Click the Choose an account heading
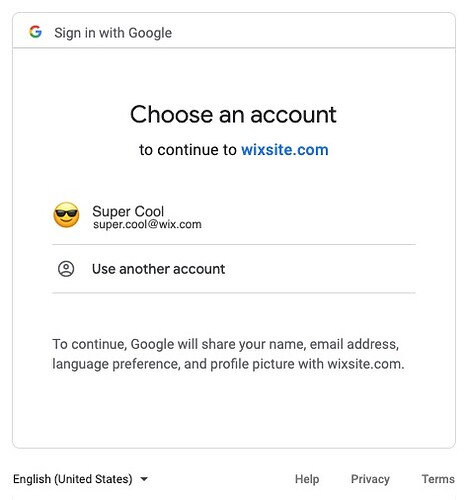Image resolution: width=467 pixels, height=500 pixels. coord(233,114)
